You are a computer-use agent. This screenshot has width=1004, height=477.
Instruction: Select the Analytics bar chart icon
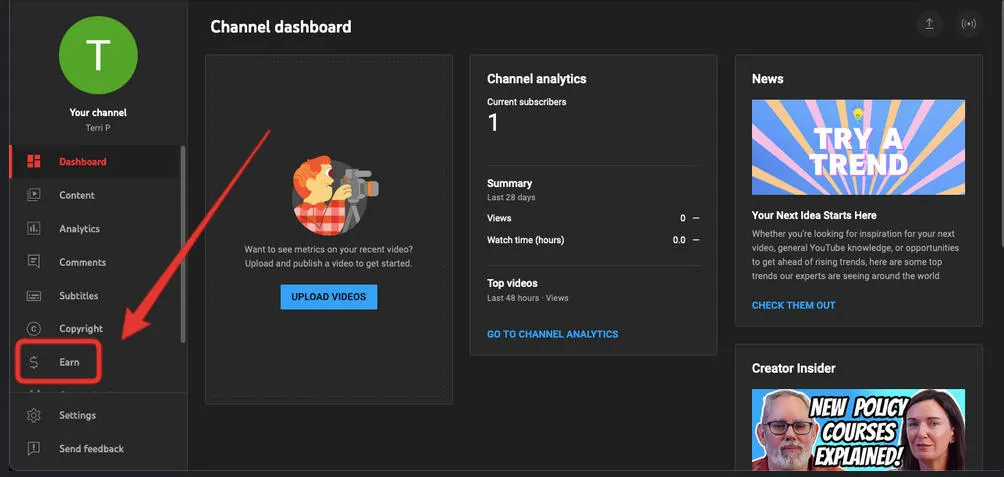click(34, 229)
